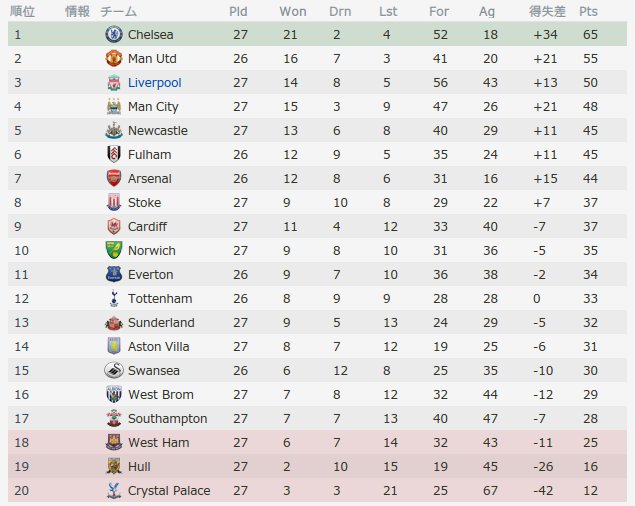This screenshot has height=506, width=635.
Task: Open the Man City team name
Action: (x=153, y=107)
